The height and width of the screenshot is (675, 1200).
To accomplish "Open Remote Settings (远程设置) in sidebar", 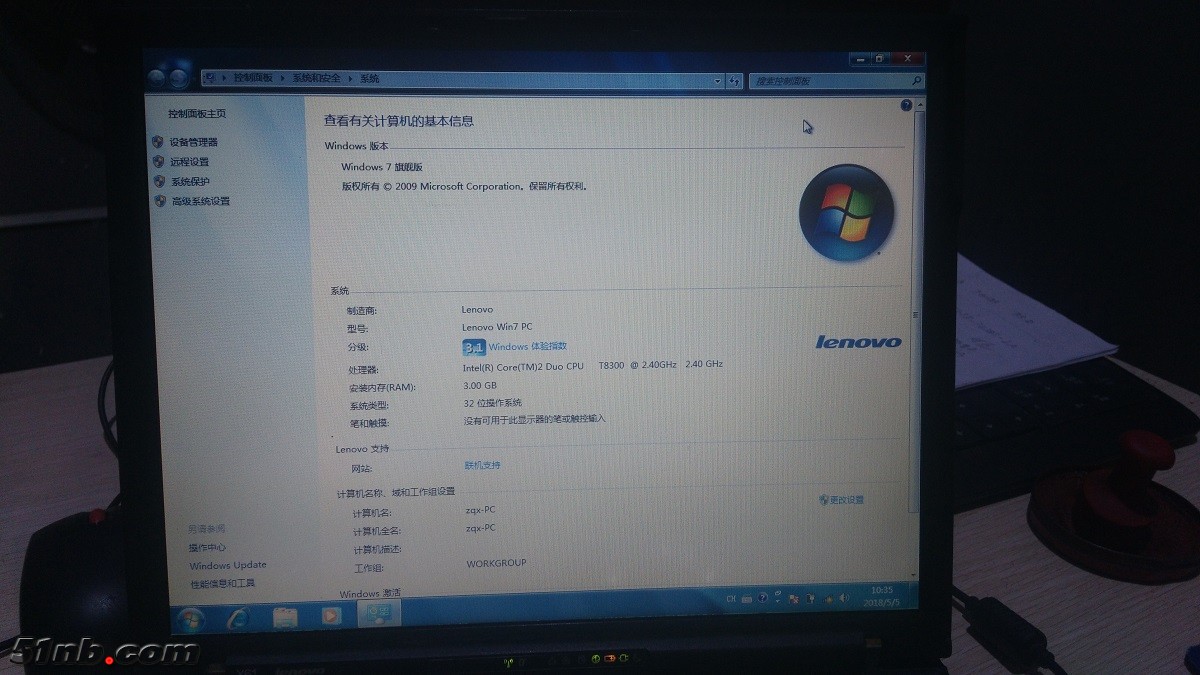I will pyautogui.click(x=189, y=162).
